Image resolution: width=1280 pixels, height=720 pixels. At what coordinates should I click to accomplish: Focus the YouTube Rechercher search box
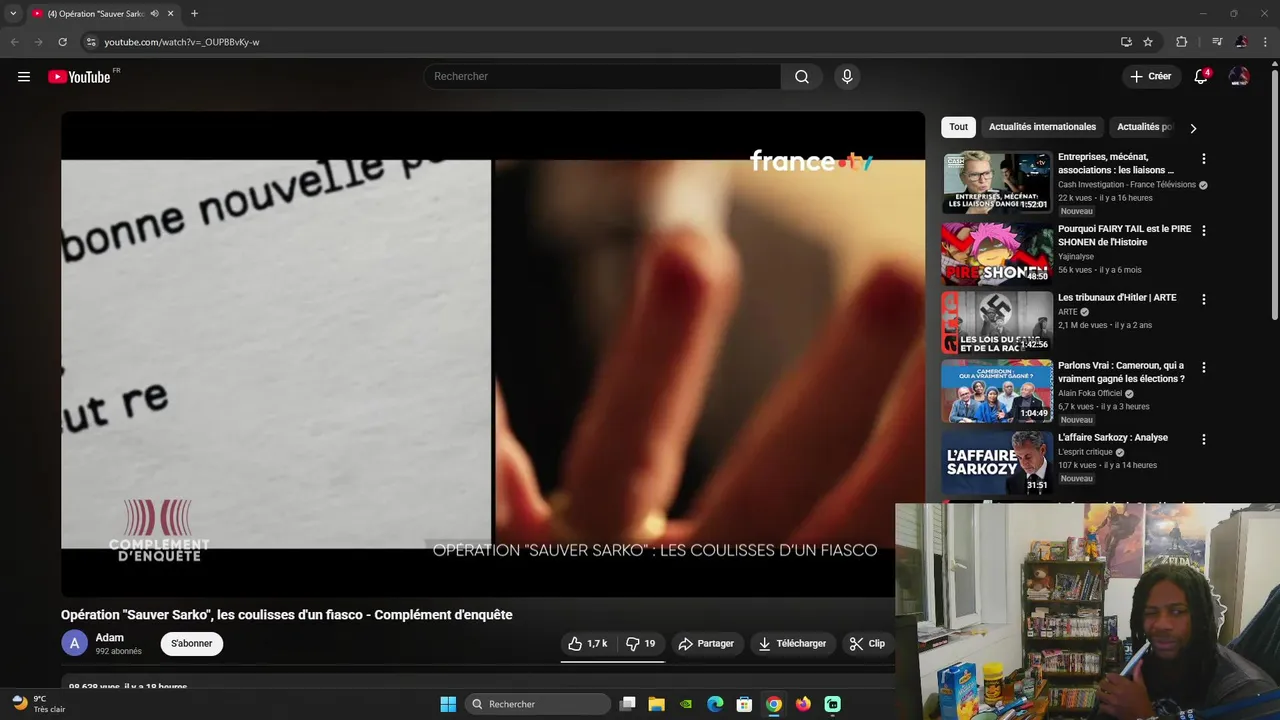pos(602,77)
